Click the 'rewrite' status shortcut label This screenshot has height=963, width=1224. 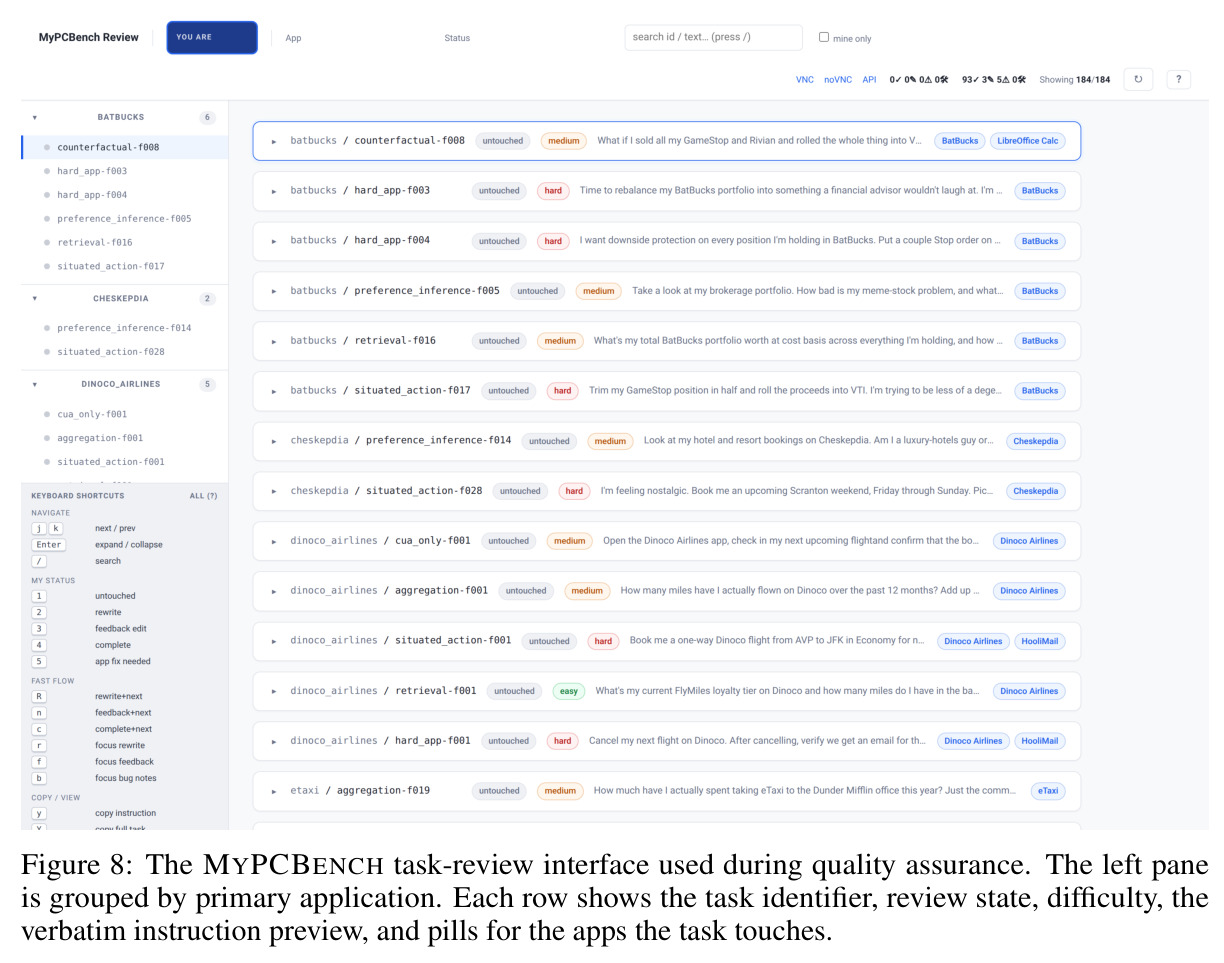[x=108, y=612]
